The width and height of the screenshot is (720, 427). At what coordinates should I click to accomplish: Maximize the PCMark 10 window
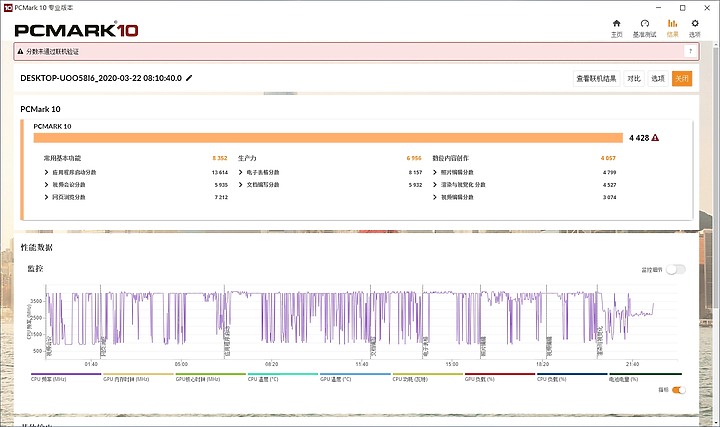(x=683, y=8)
